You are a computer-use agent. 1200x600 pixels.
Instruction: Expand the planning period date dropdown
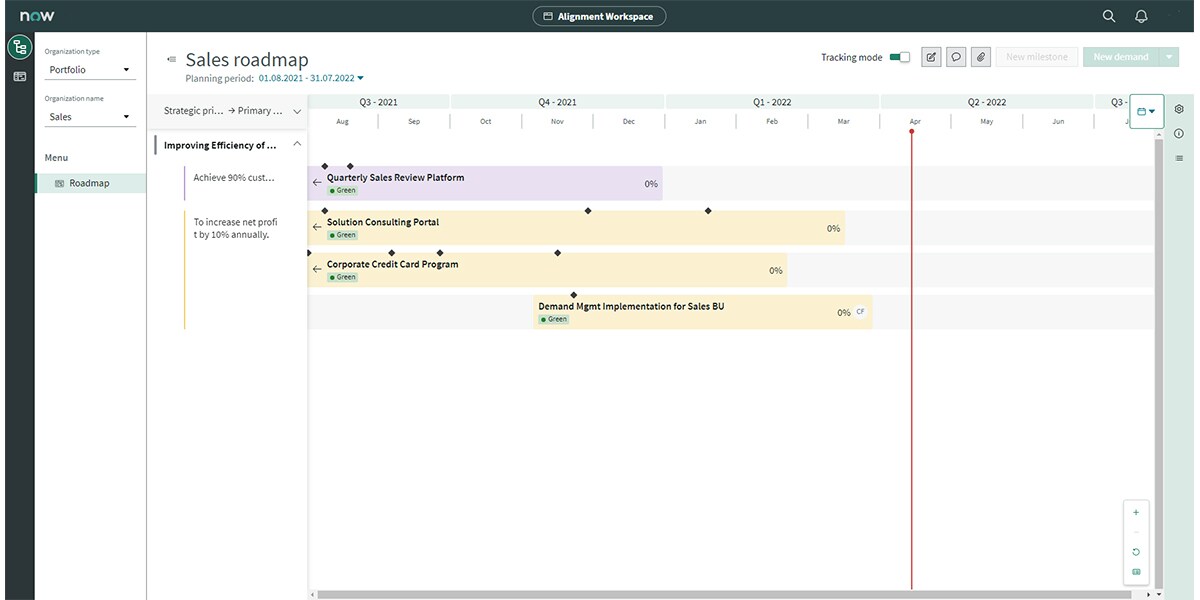[360, 78]
